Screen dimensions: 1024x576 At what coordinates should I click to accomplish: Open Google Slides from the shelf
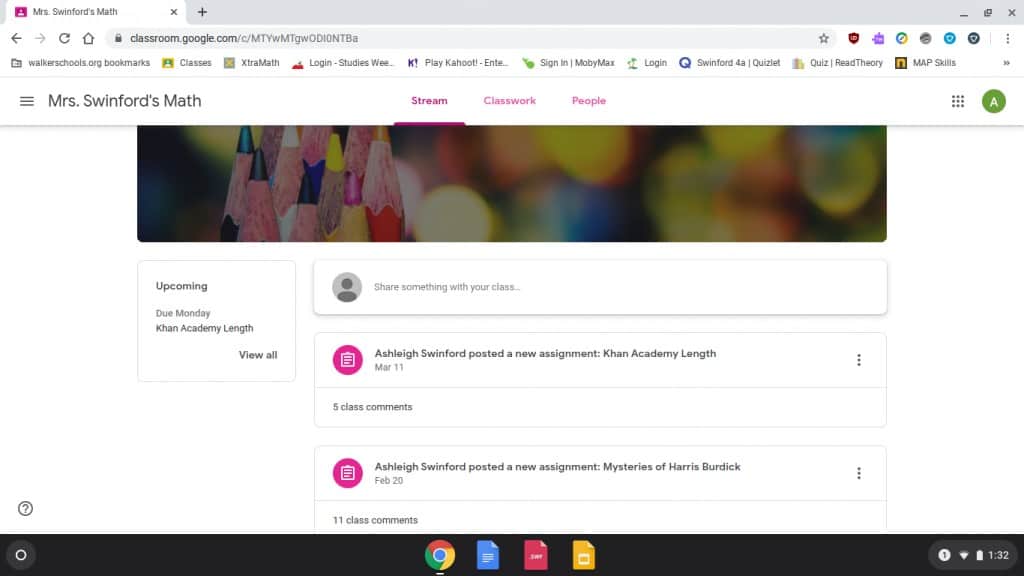pos(584,554)
